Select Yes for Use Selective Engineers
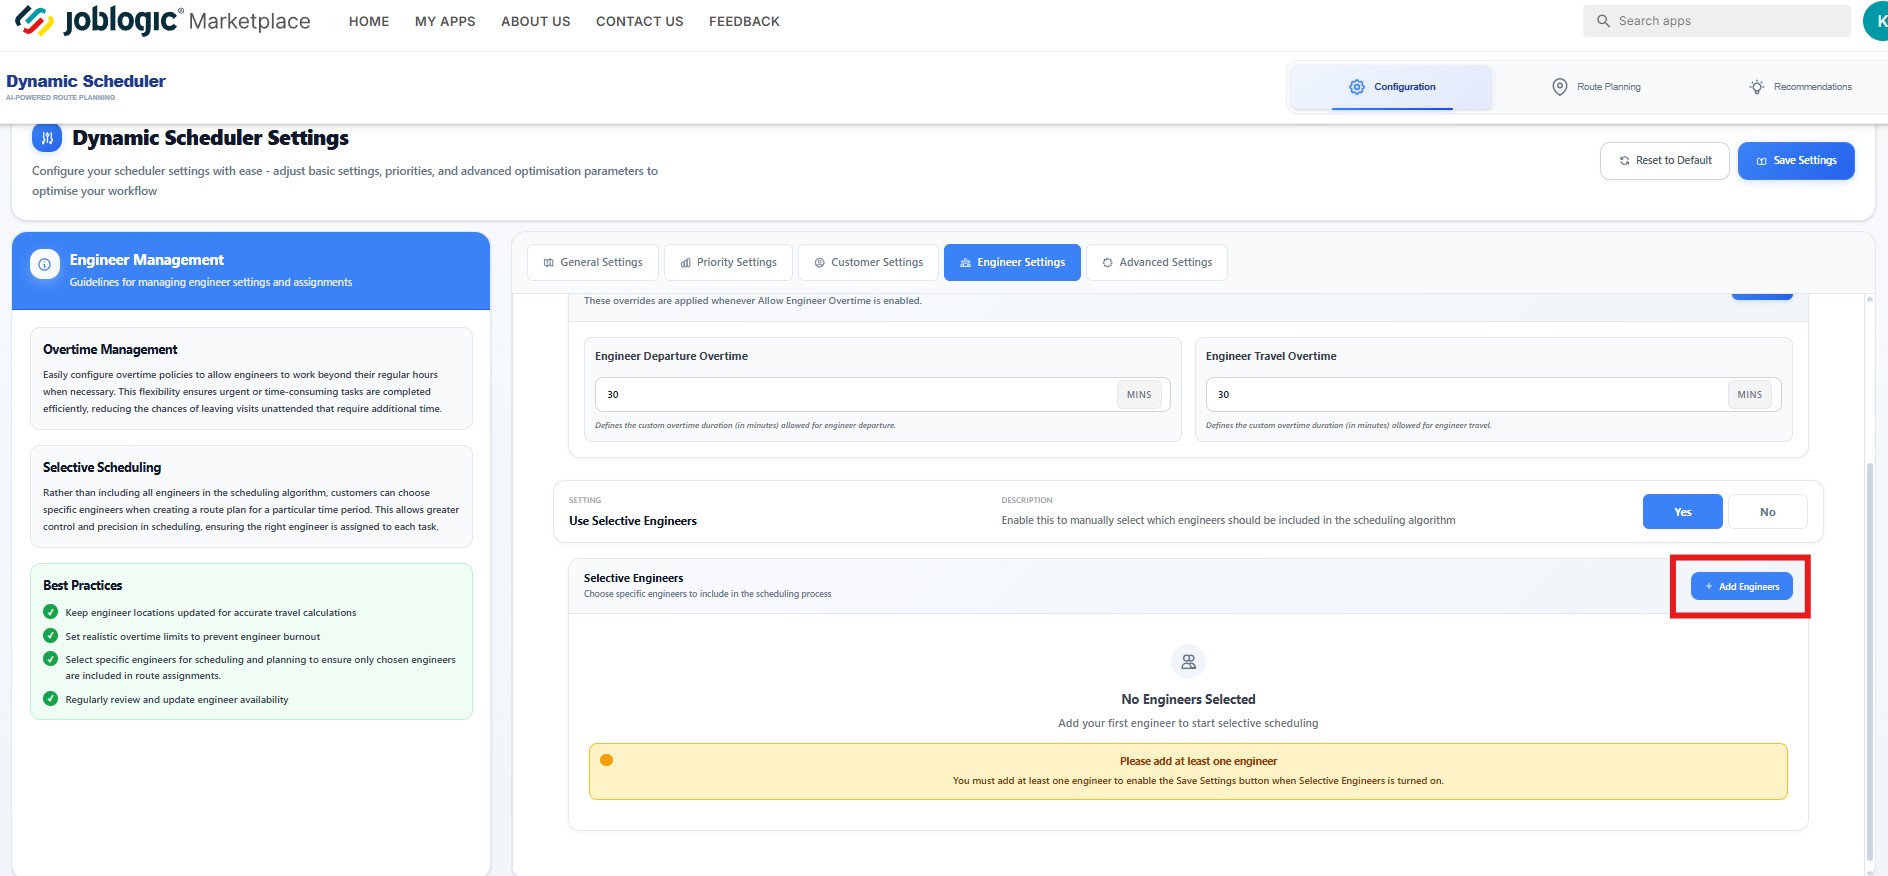 click(x=1682, y=512)
